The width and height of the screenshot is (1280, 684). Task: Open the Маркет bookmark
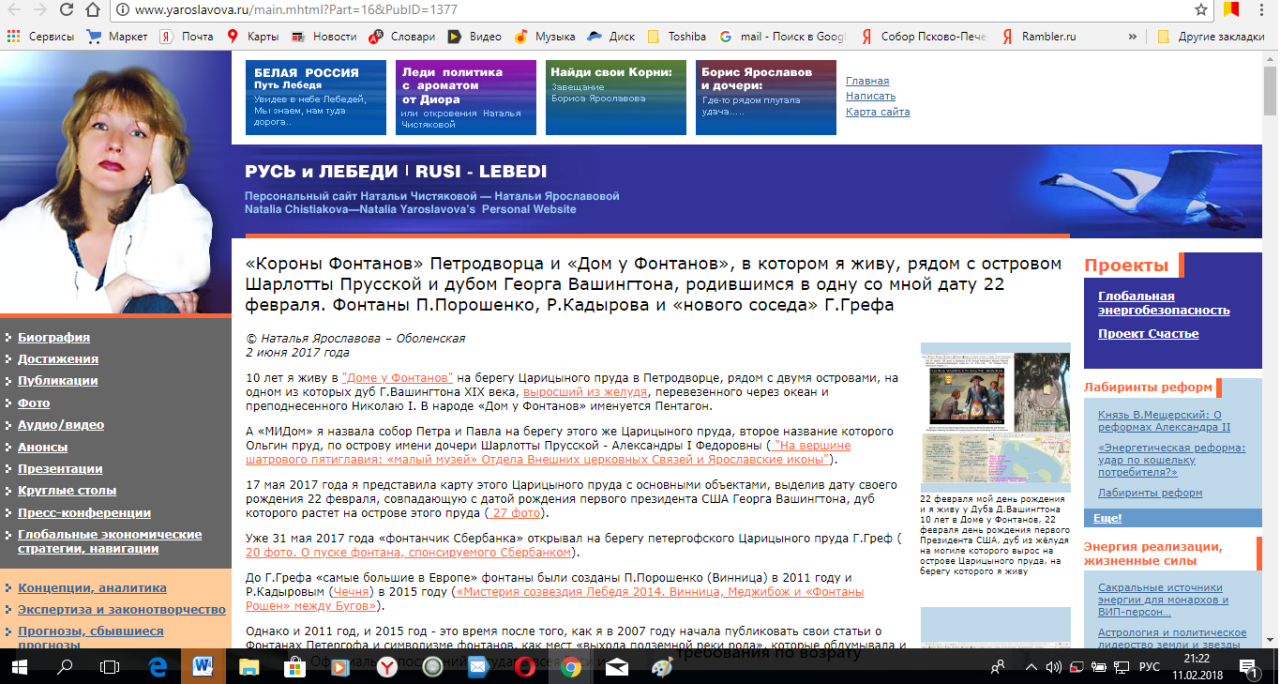(117, 37)
